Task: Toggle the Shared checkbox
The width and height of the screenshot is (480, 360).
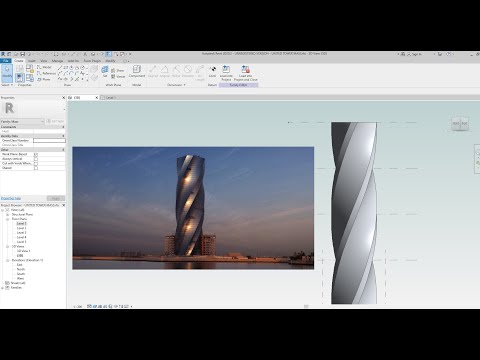Action: click(36, 168)
